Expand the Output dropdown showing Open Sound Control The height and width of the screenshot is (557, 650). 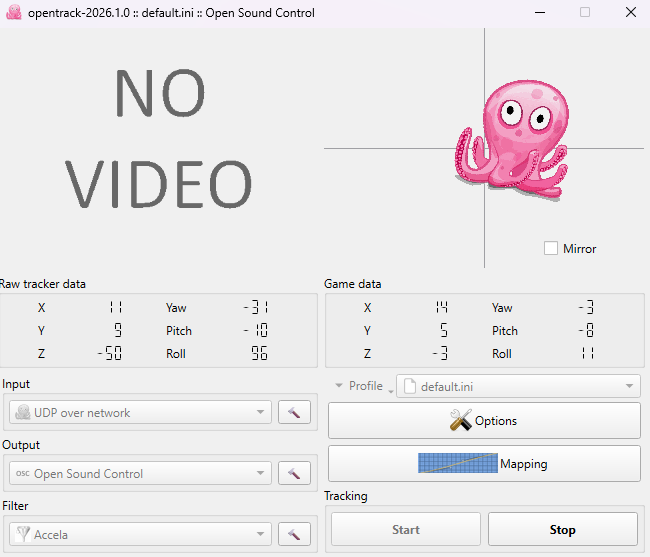139,474
